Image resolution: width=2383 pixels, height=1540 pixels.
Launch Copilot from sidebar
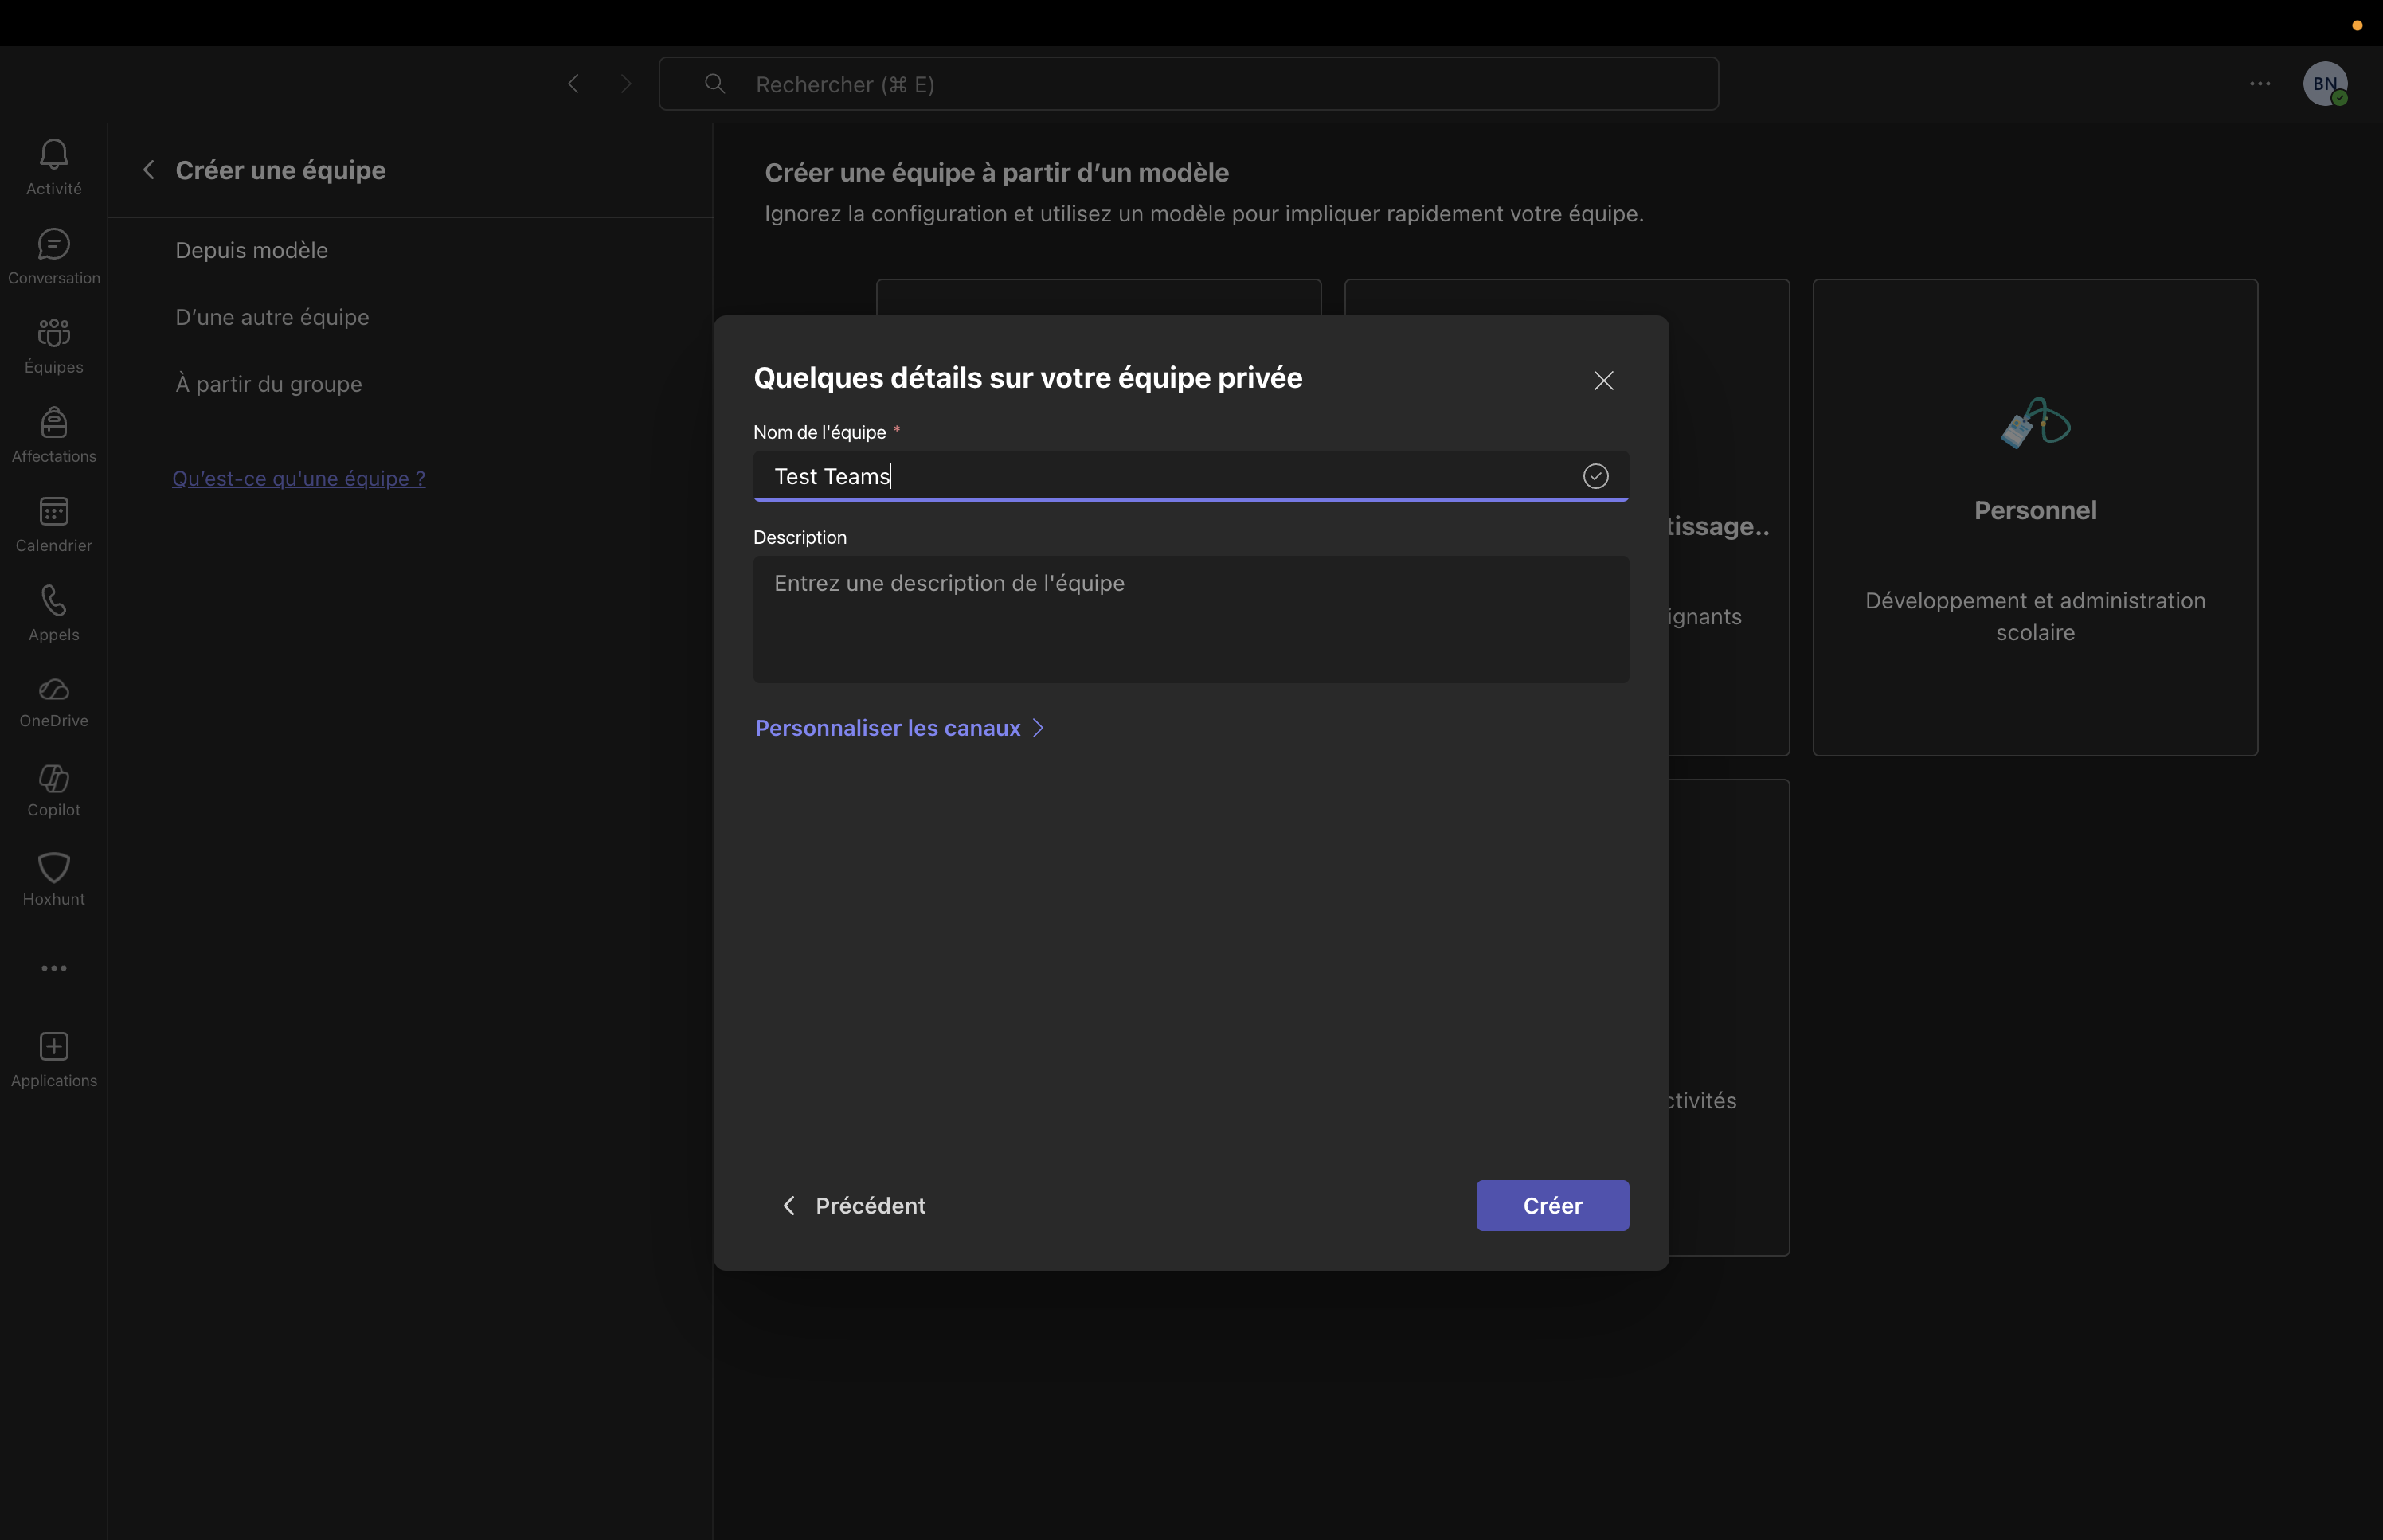[x=54, y=790]
